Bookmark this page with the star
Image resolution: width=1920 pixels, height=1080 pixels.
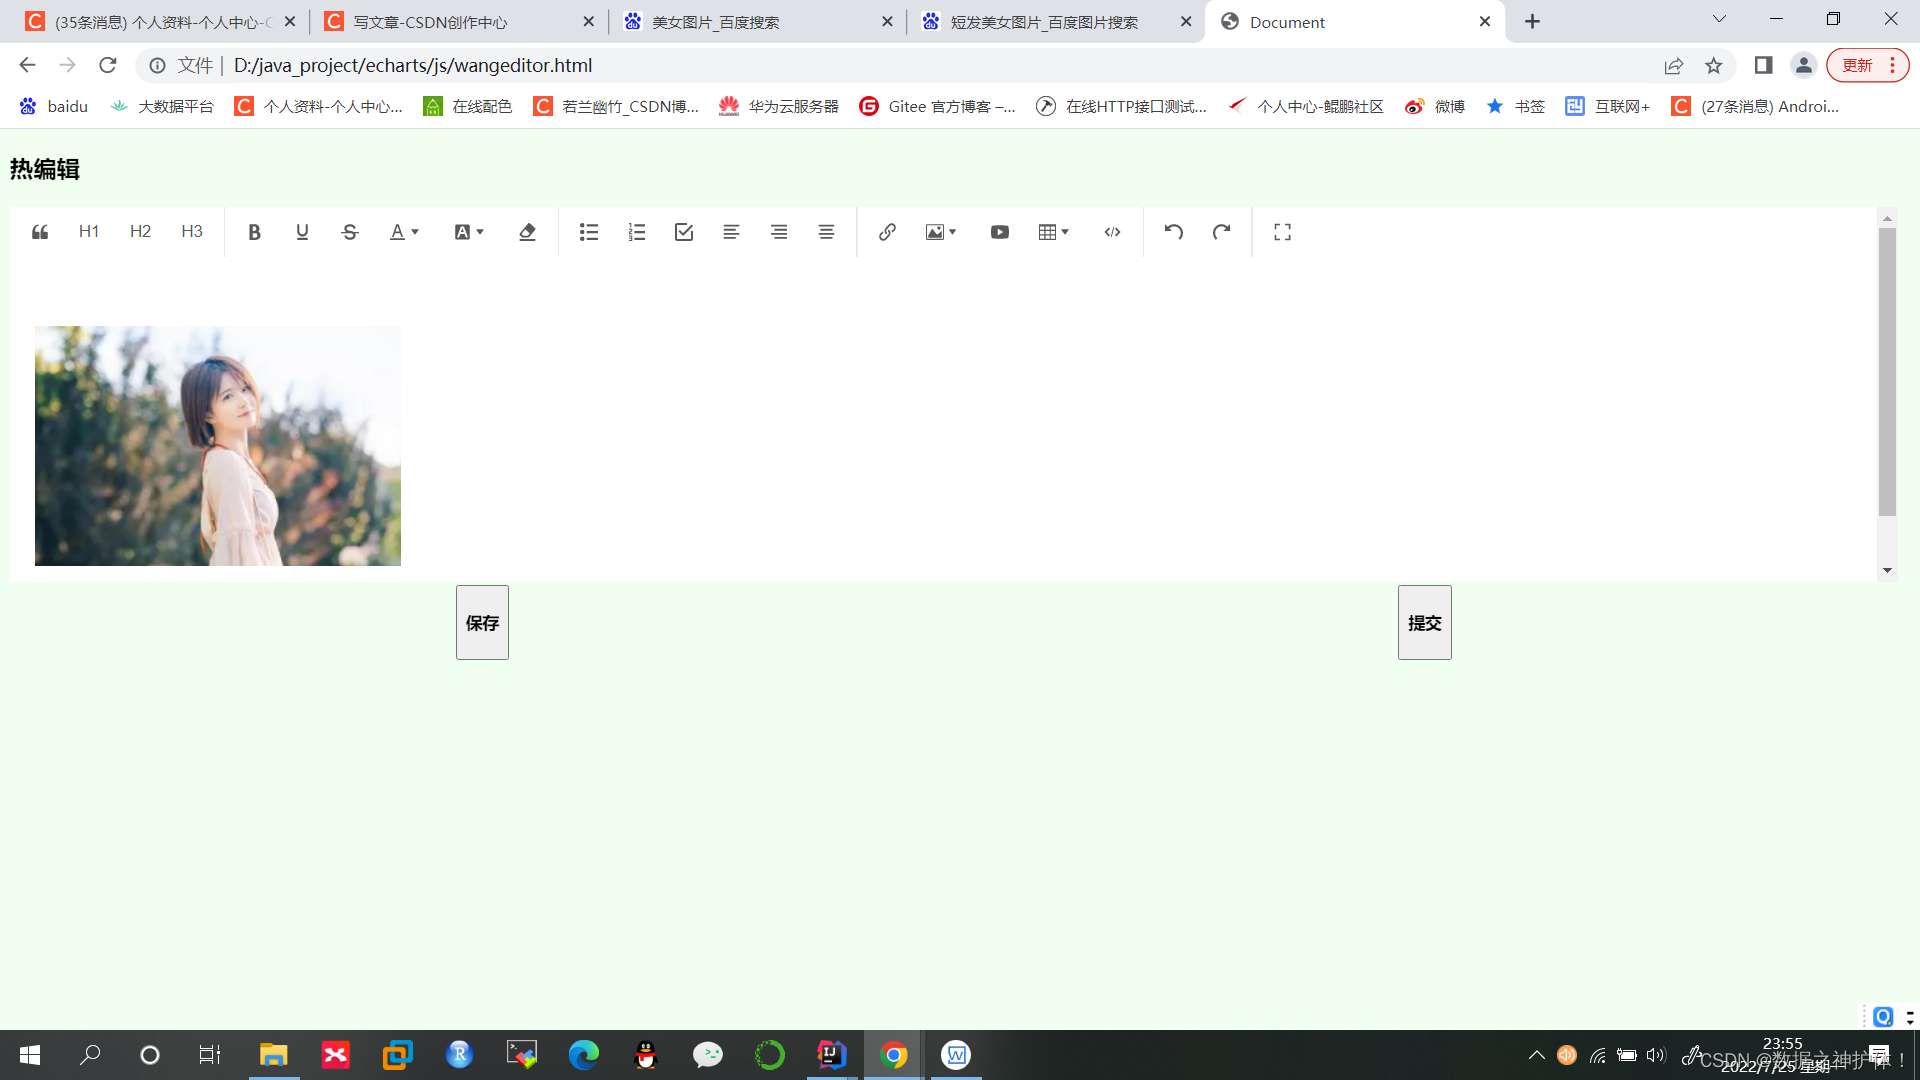1714,65
